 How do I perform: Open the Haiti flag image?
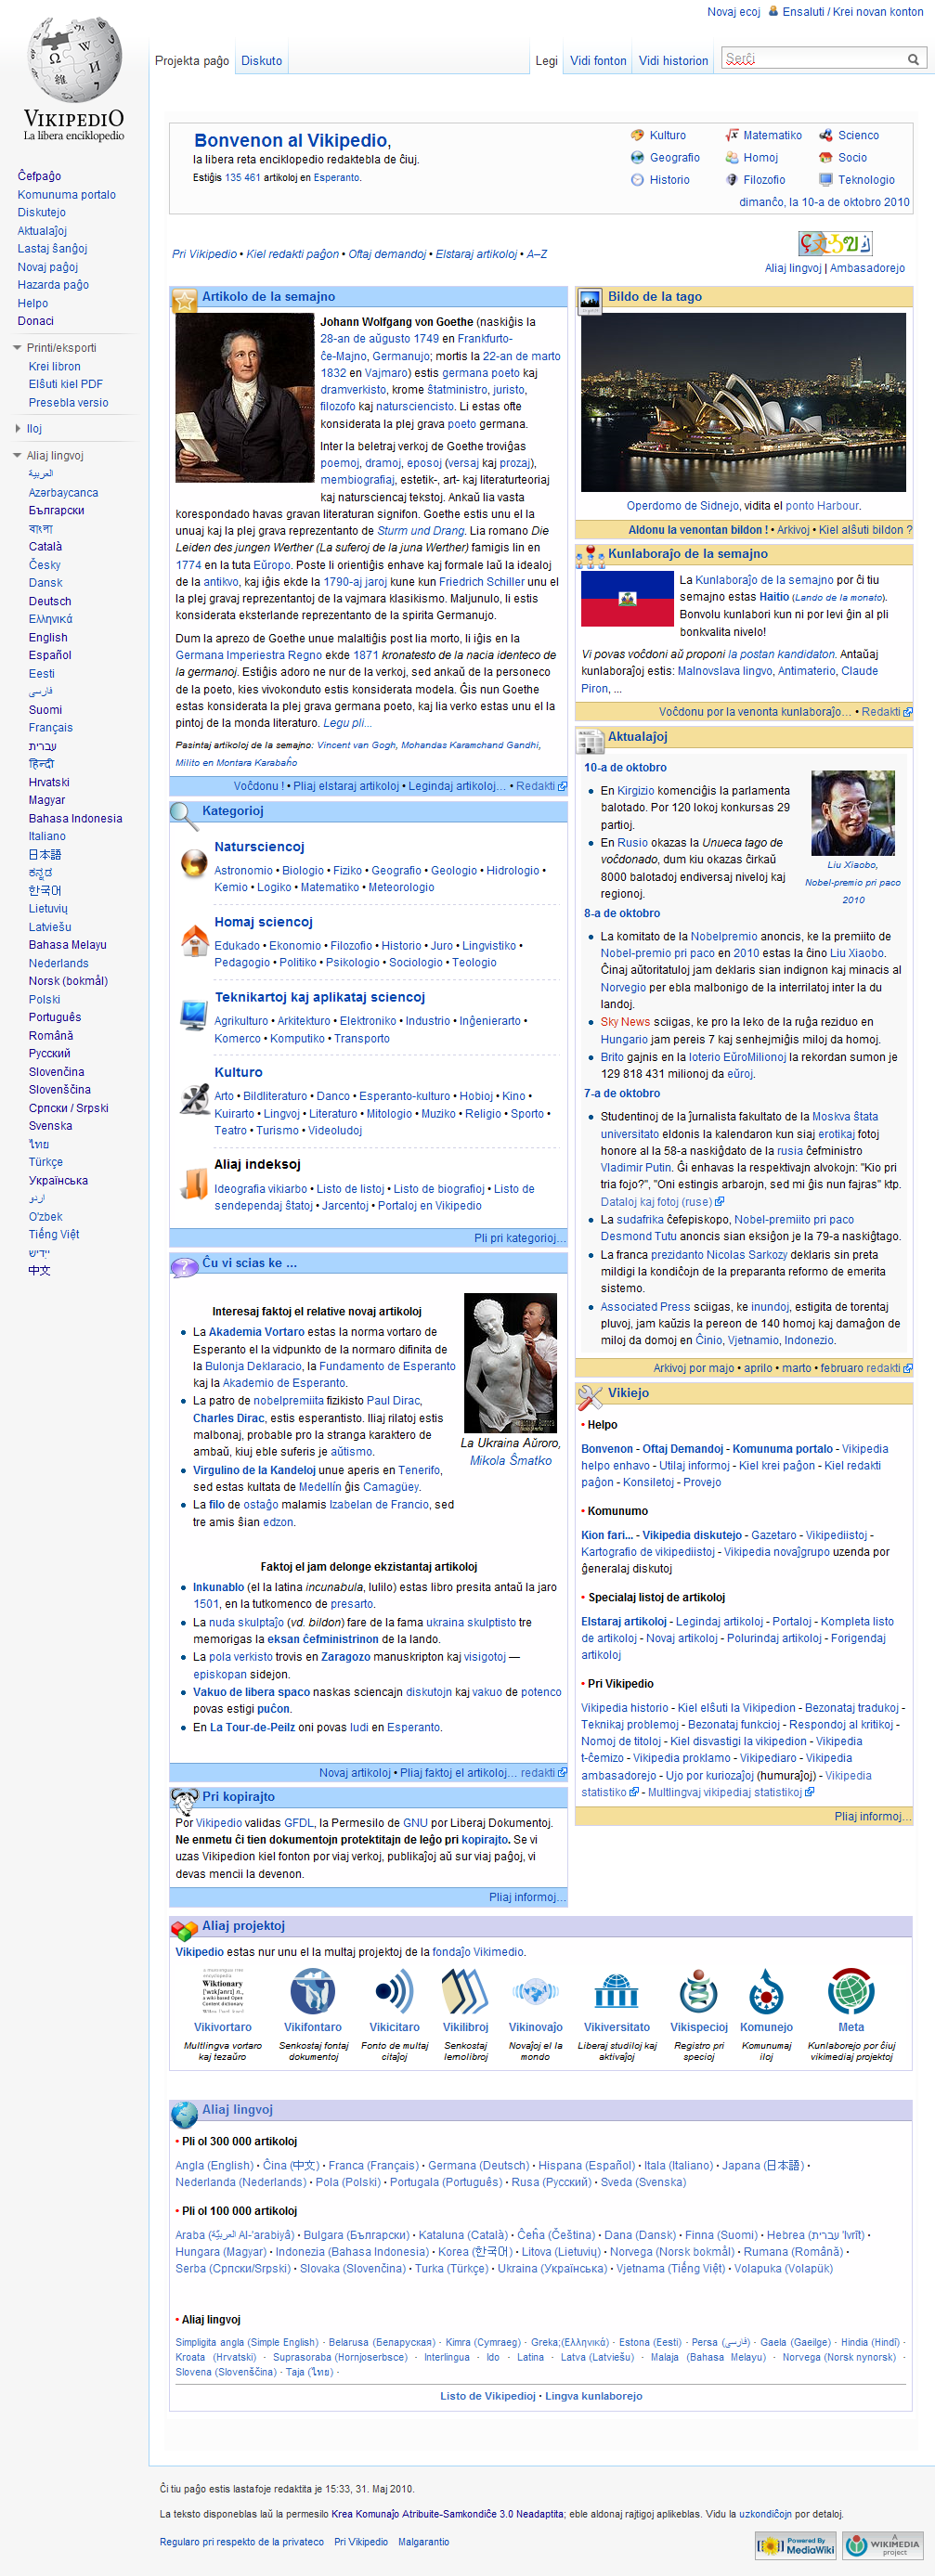click(627, 598)
